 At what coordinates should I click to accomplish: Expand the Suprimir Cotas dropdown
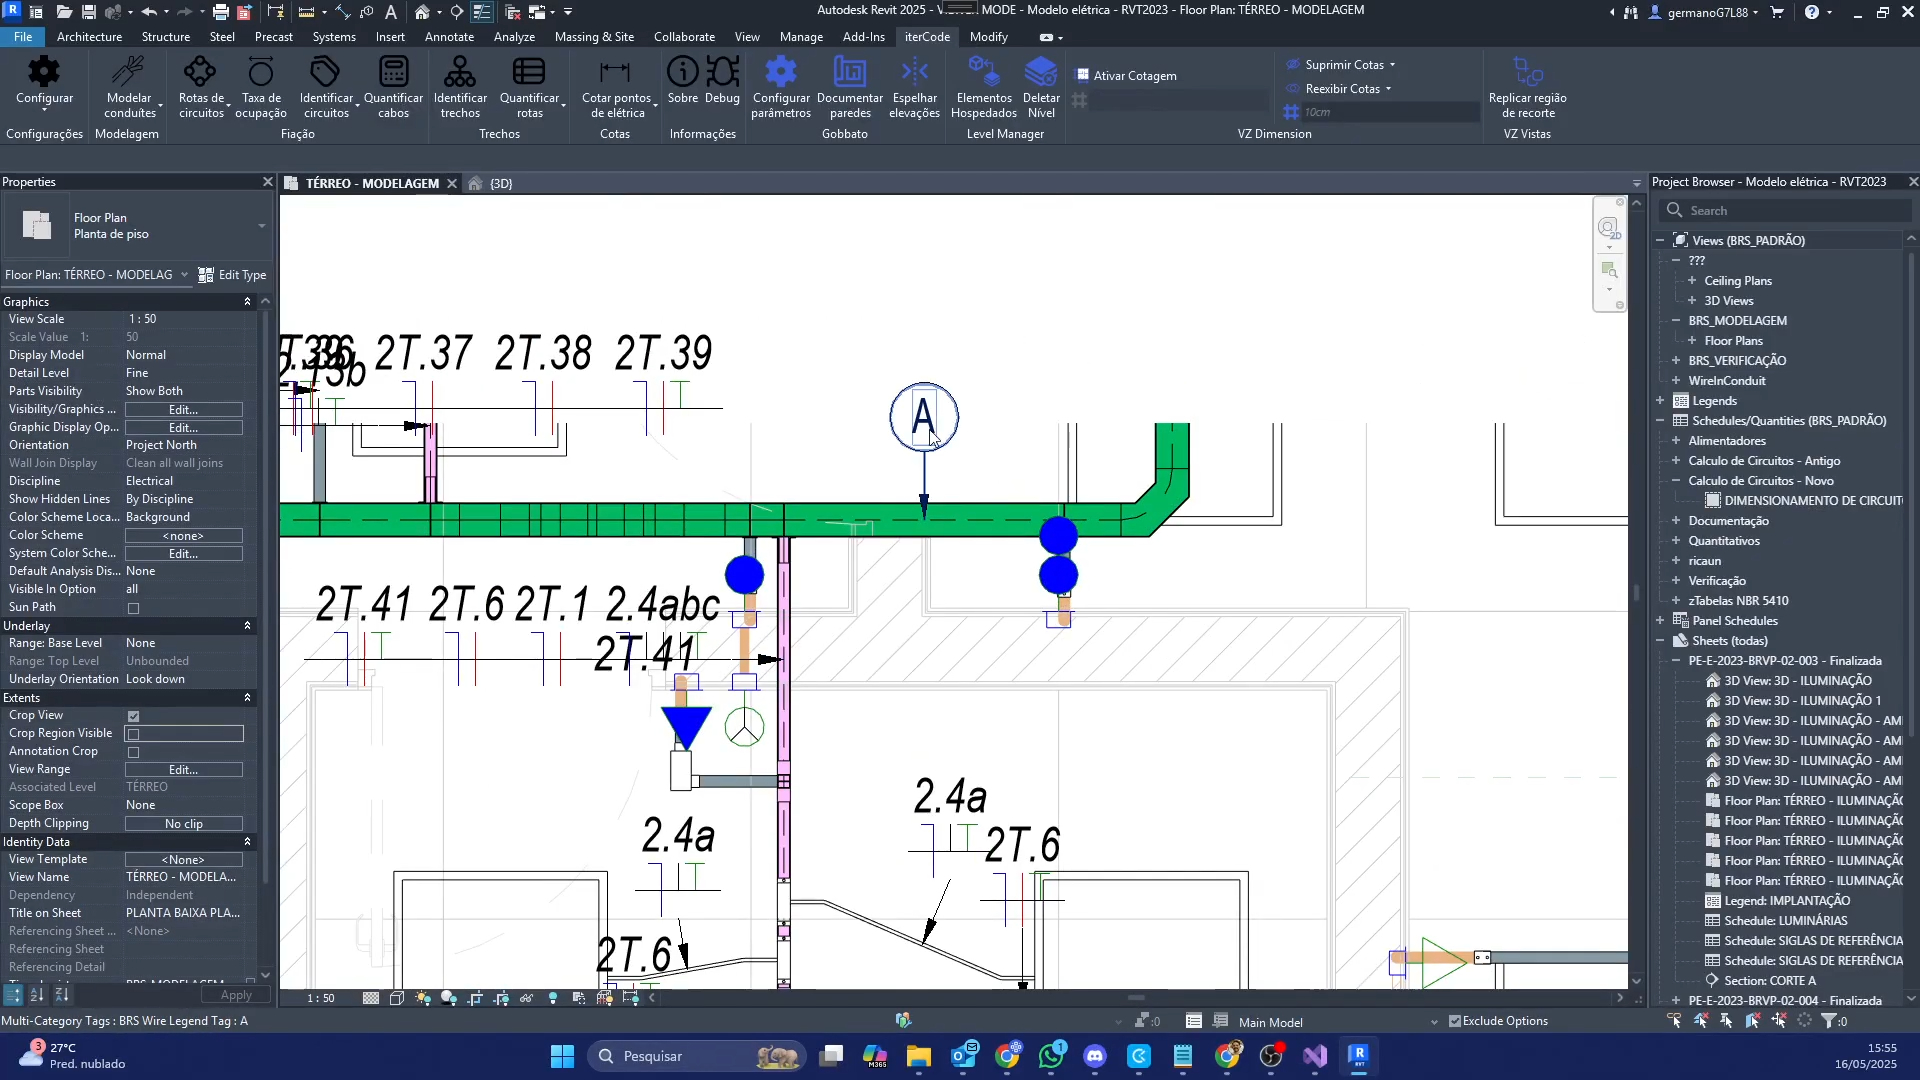click(1392, 65)
